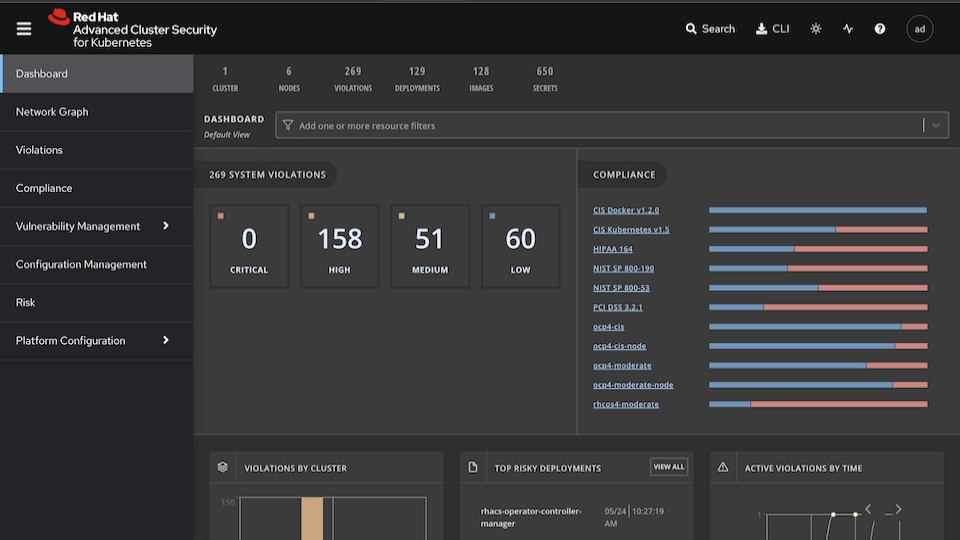Click tan bar in Violations by Cluster chart

(312, 519)
